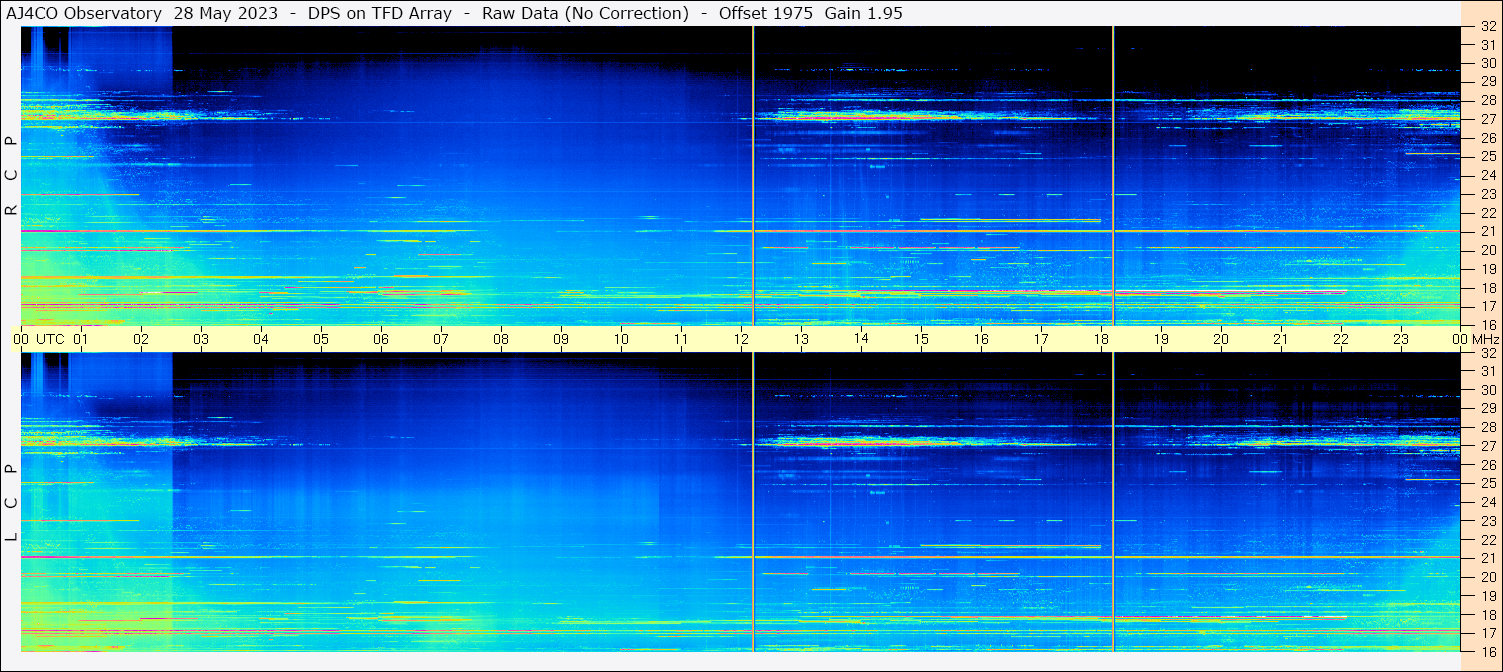The width and height of the screenshot is (1503, 672).
Task: Click the "00 UTC" time axis label
Action: point(39,339)
